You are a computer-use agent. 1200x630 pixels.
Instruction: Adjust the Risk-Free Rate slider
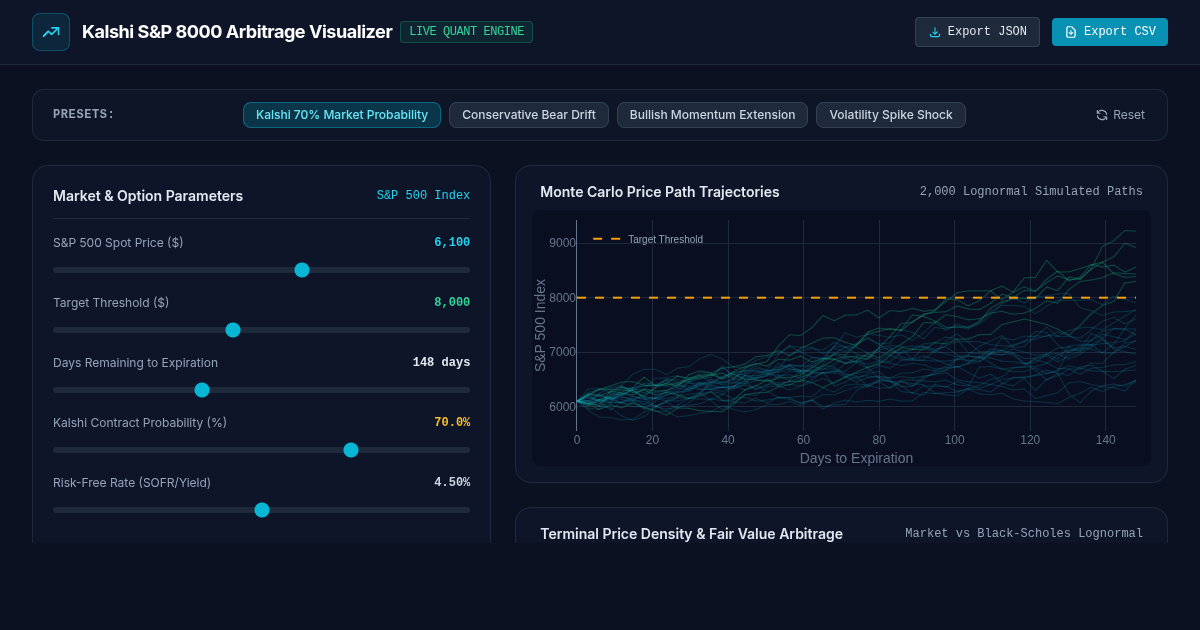point(261,510)
